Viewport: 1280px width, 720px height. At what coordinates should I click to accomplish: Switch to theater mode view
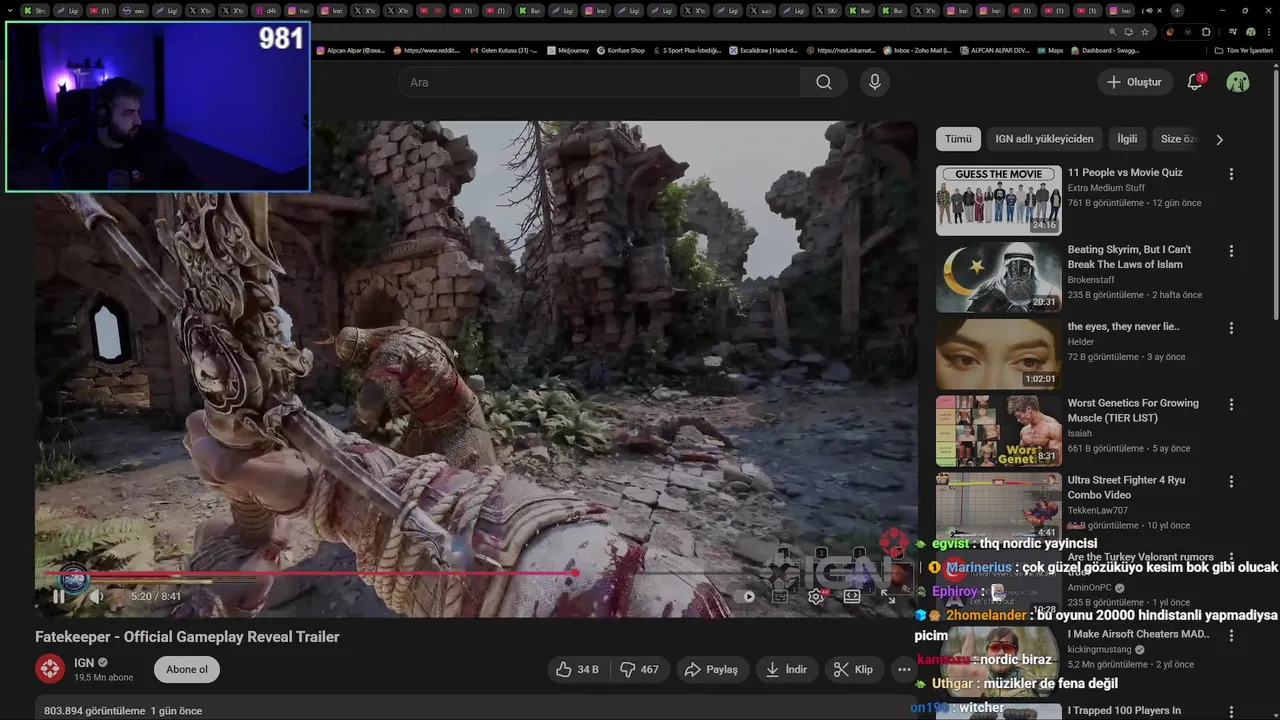point(852,596)
